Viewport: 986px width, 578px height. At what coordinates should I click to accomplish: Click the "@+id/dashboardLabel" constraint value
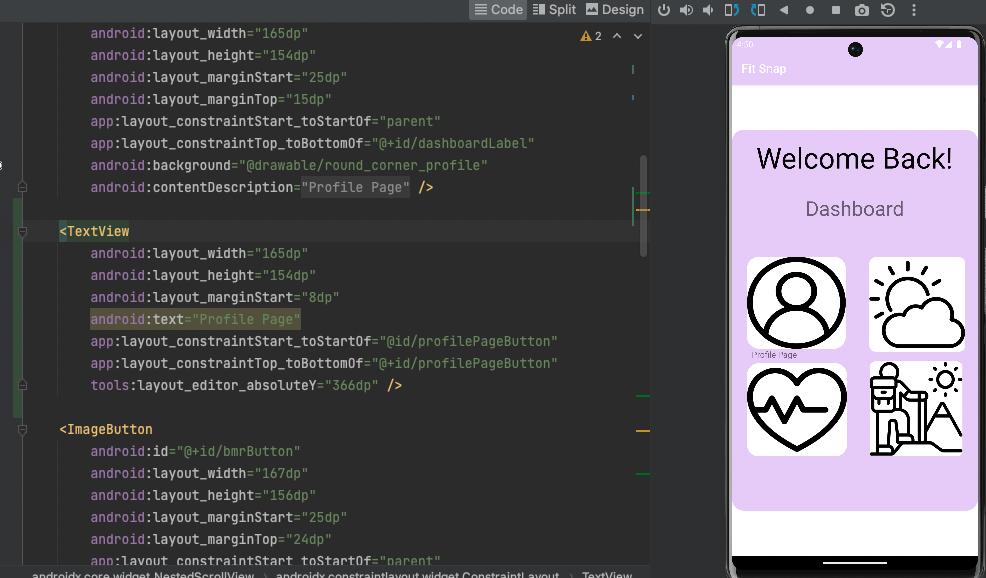[x=453, y=143]
